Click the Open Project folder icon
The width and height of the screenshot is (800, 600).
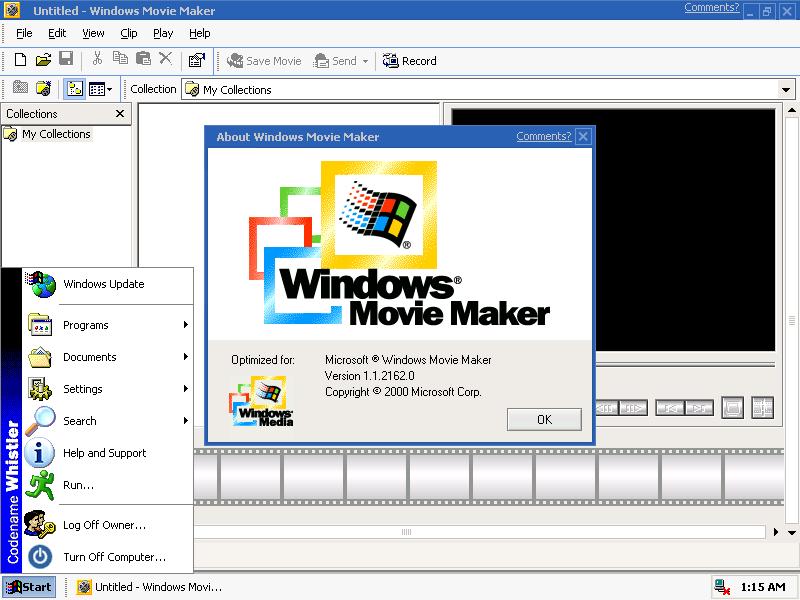(43, 61)
